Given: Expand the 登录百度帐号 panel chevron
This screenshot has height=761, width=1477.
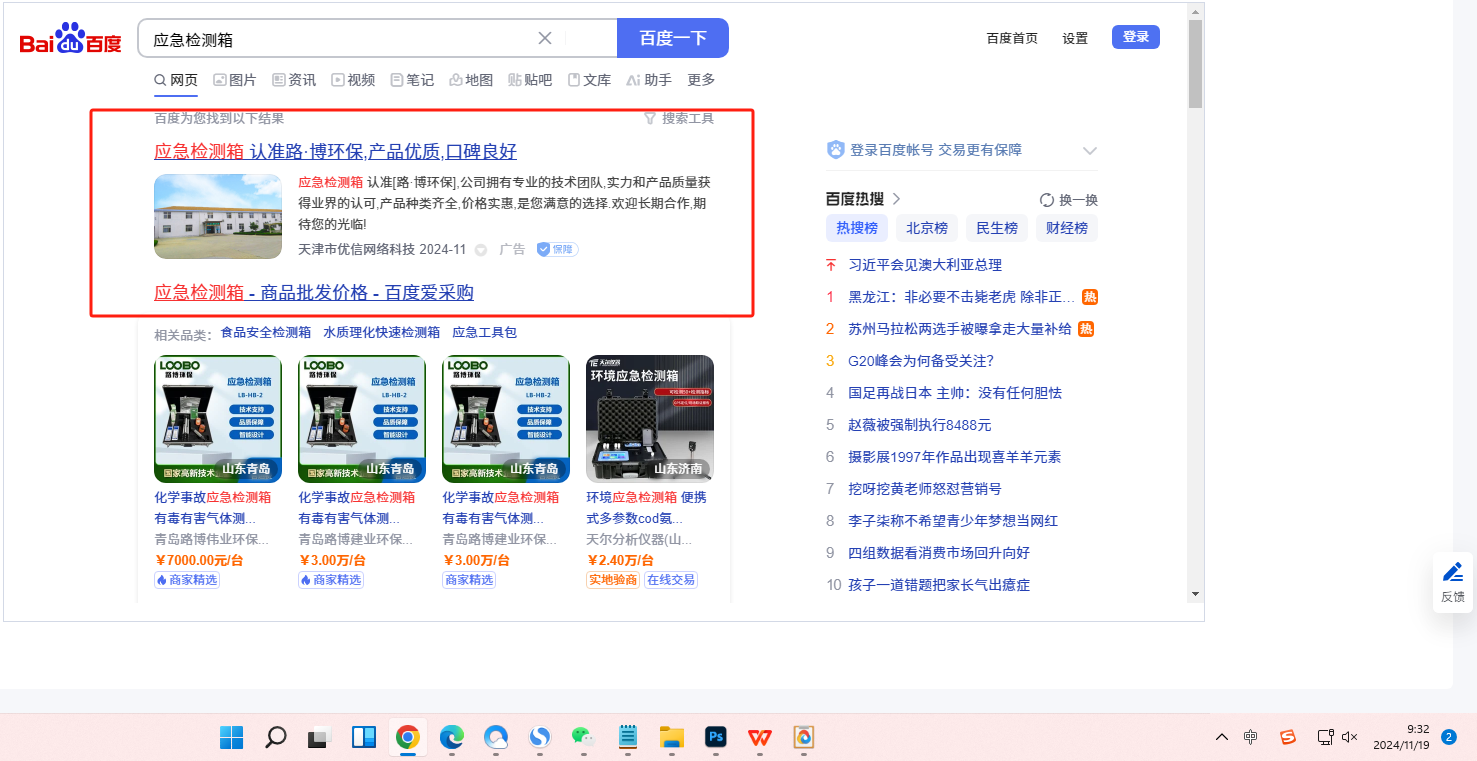Looking at the screenshot, I should tap(1090, 150).
